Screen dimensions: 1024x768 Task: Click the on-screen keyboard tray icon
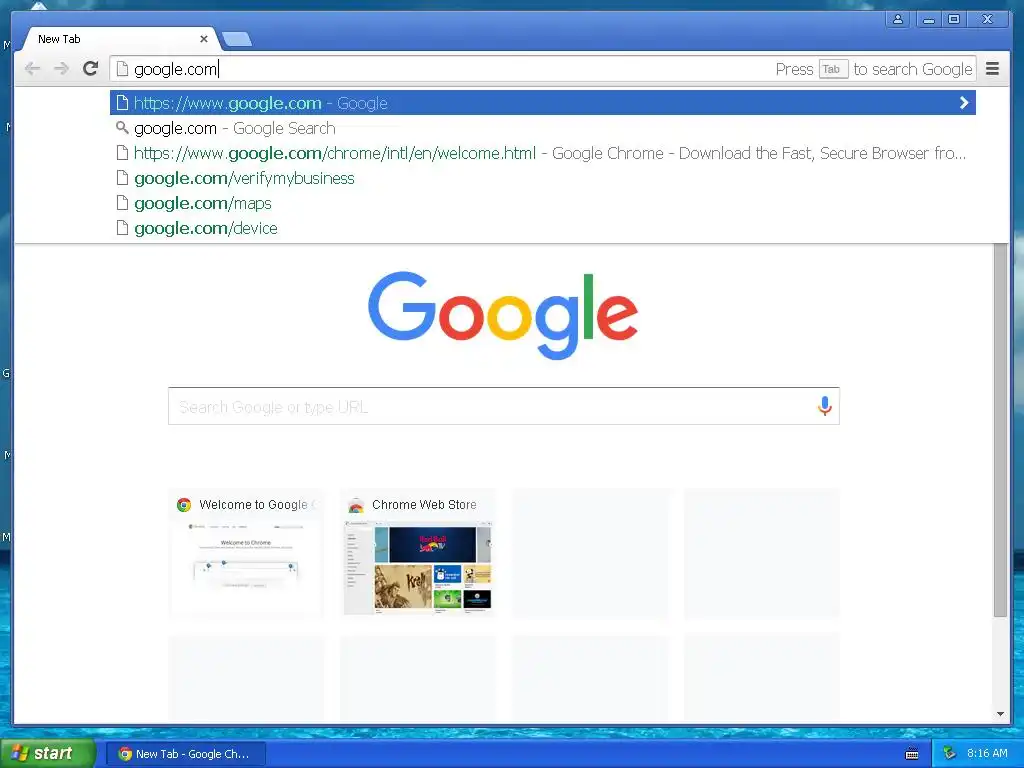(x=912, y=754)
